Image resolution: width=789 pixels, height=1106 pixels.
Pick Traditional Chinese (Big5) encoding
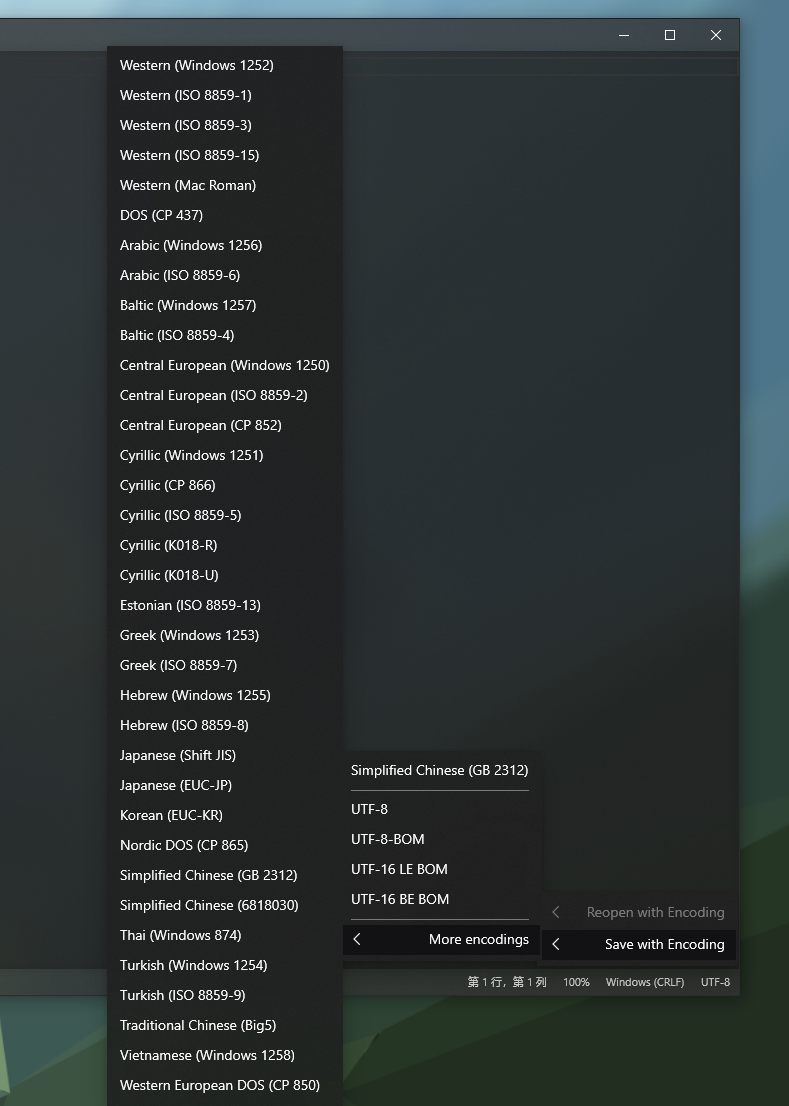pyautogui.click(x=225, y=1026)
